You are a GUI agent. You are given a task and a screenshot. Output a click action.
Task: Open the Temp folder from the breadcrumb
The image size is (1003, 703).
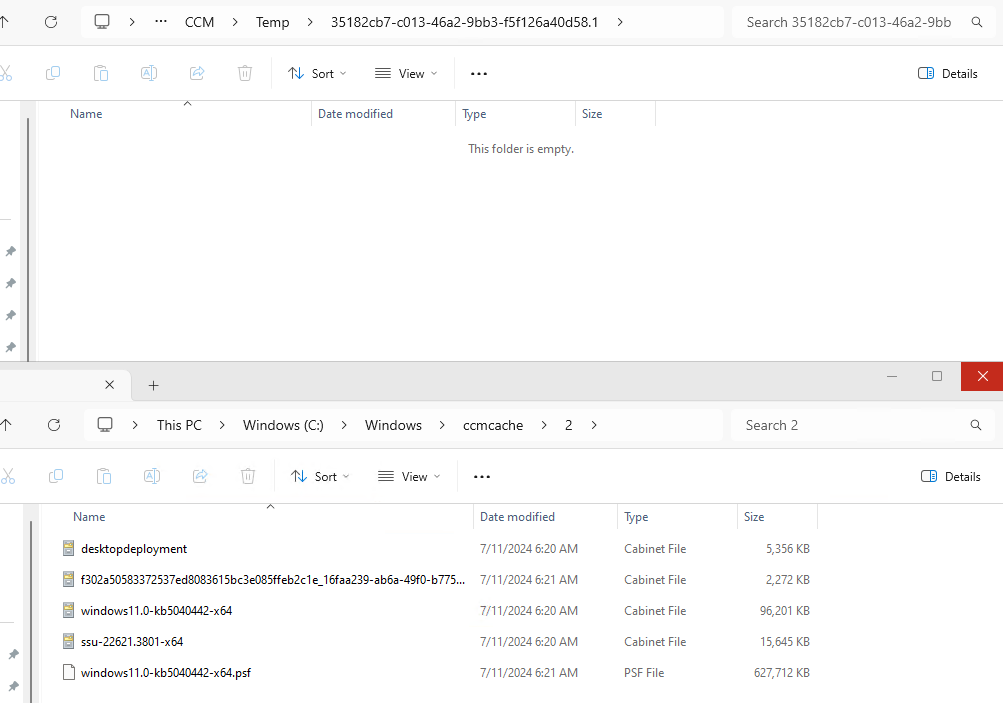272,21
